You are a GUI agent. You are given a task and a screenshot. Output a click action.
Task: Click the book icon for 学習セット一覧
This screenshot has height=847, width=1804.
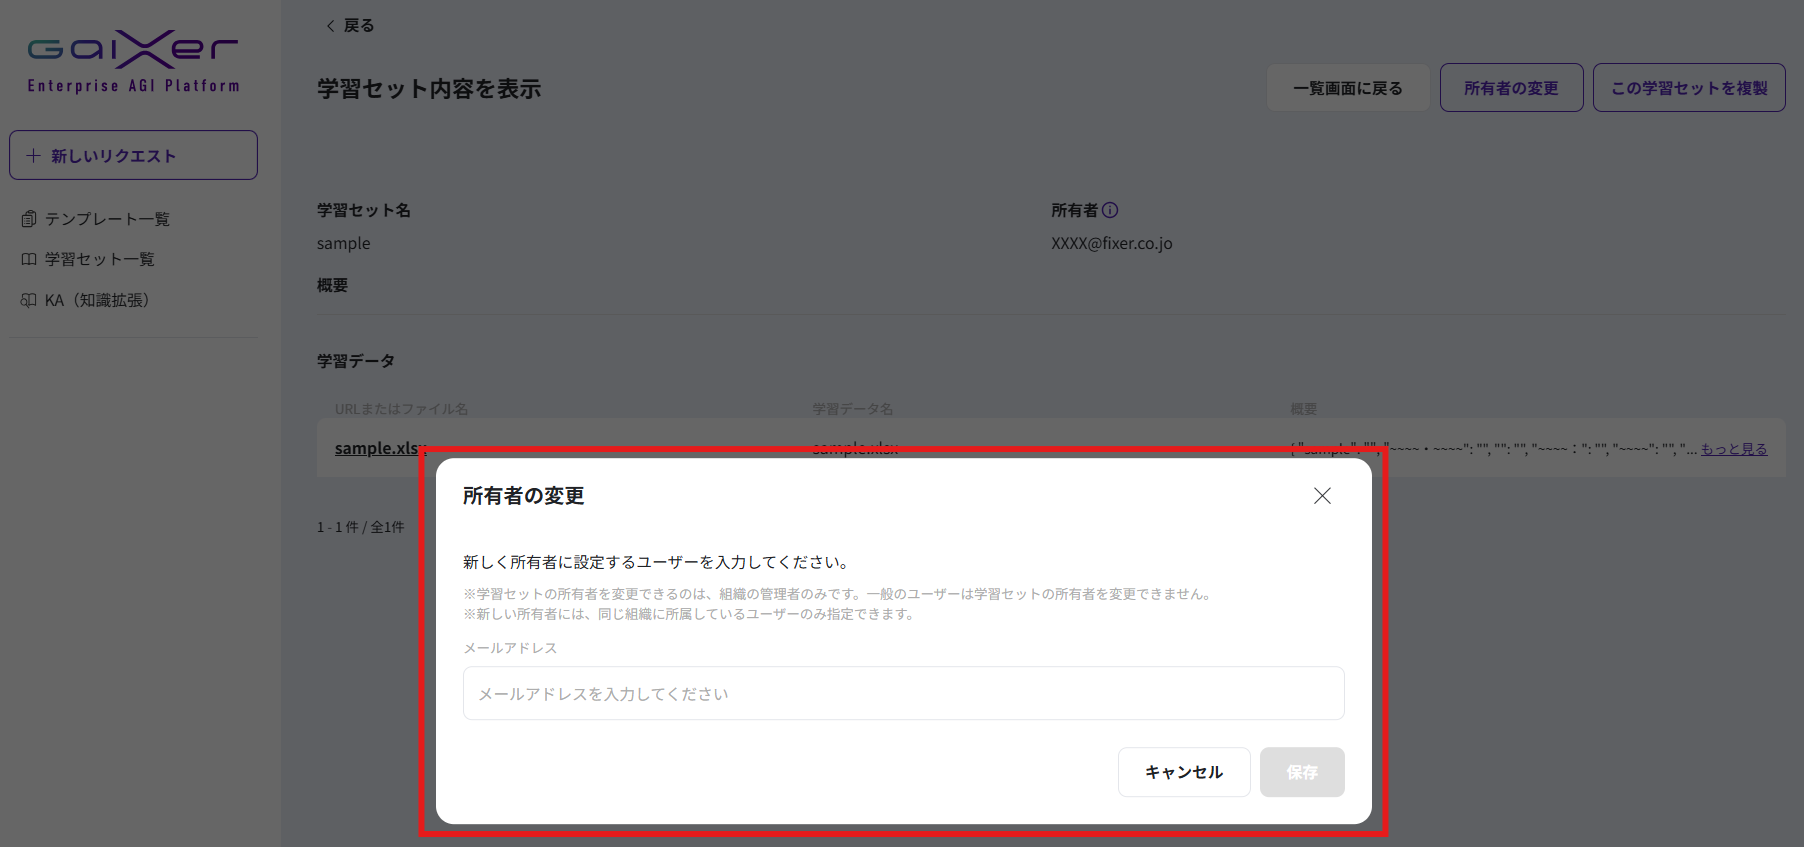29,260
